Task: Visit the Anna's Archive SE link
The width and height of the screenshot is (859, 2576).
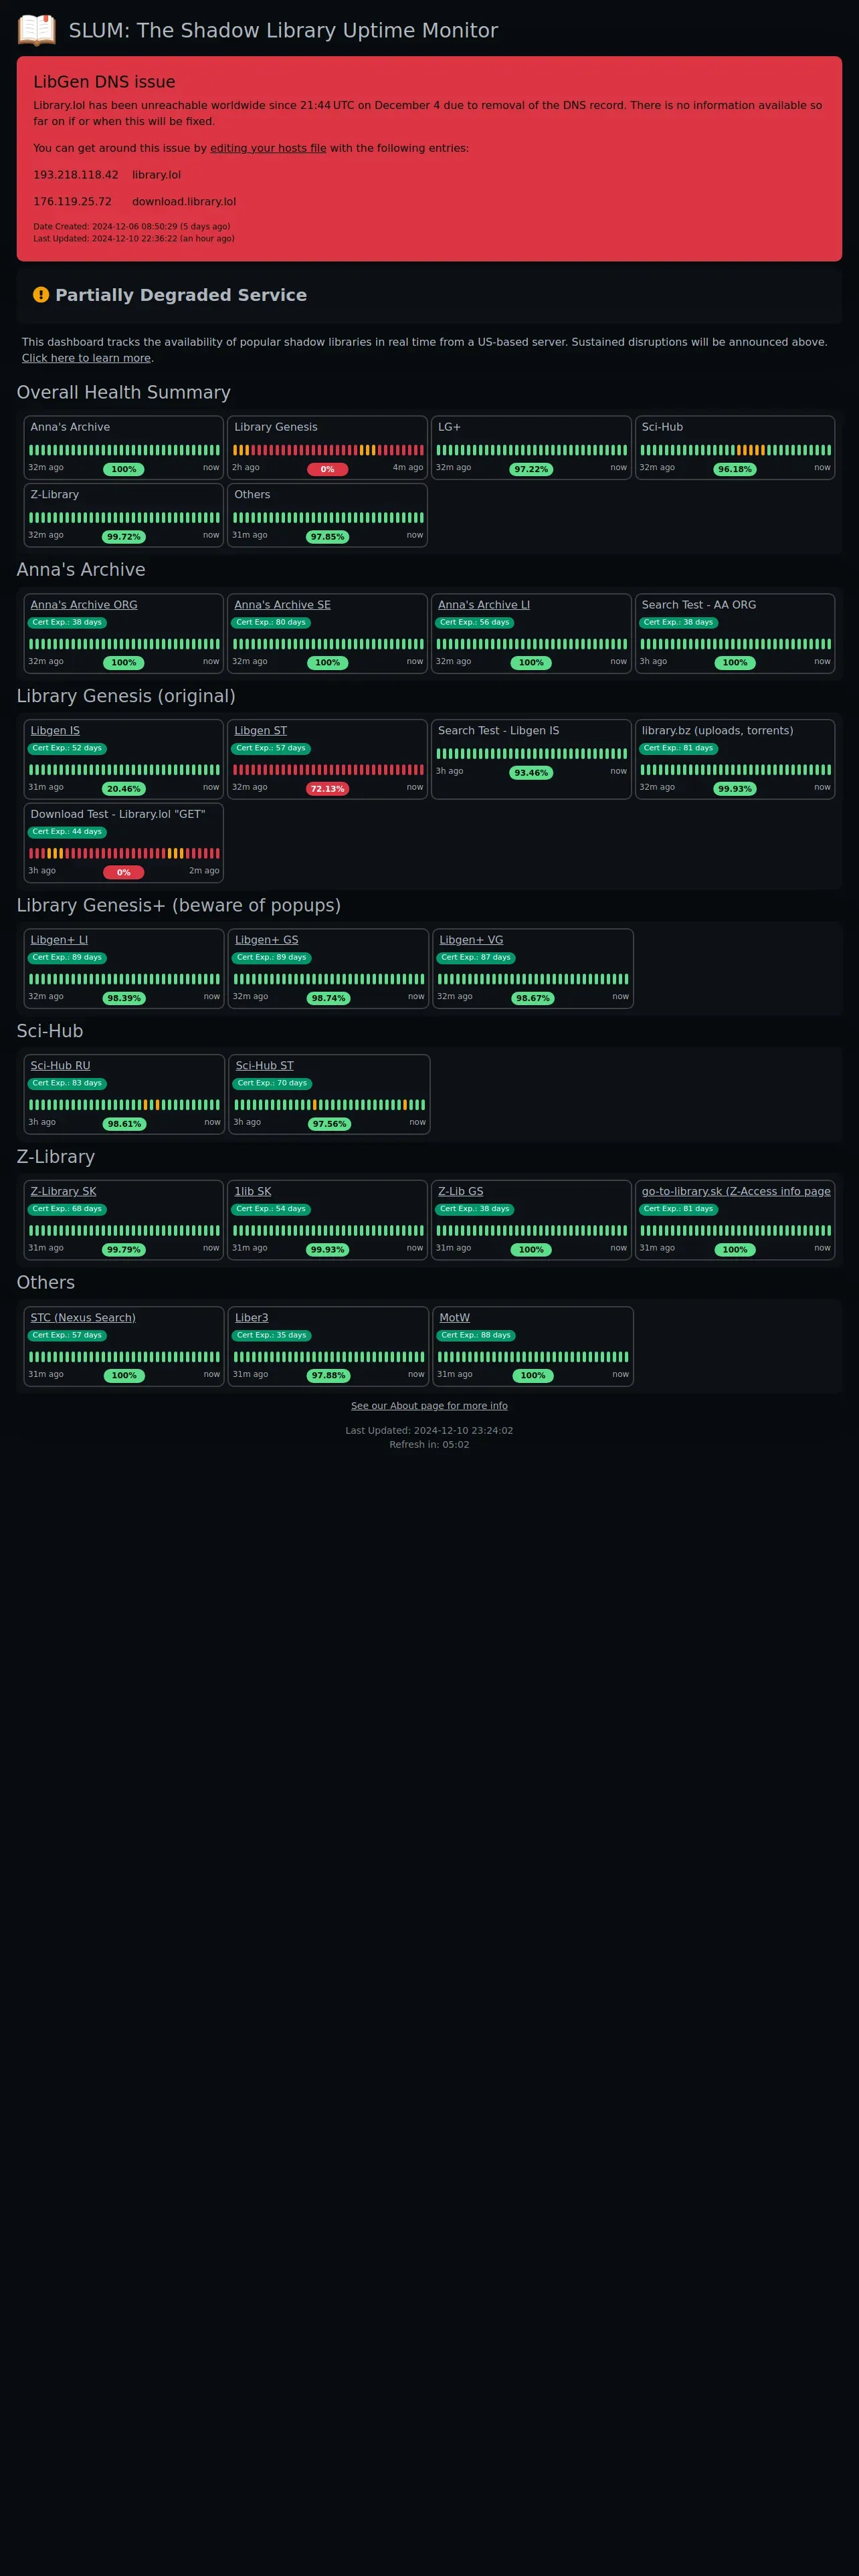Action: coord(282,605)
